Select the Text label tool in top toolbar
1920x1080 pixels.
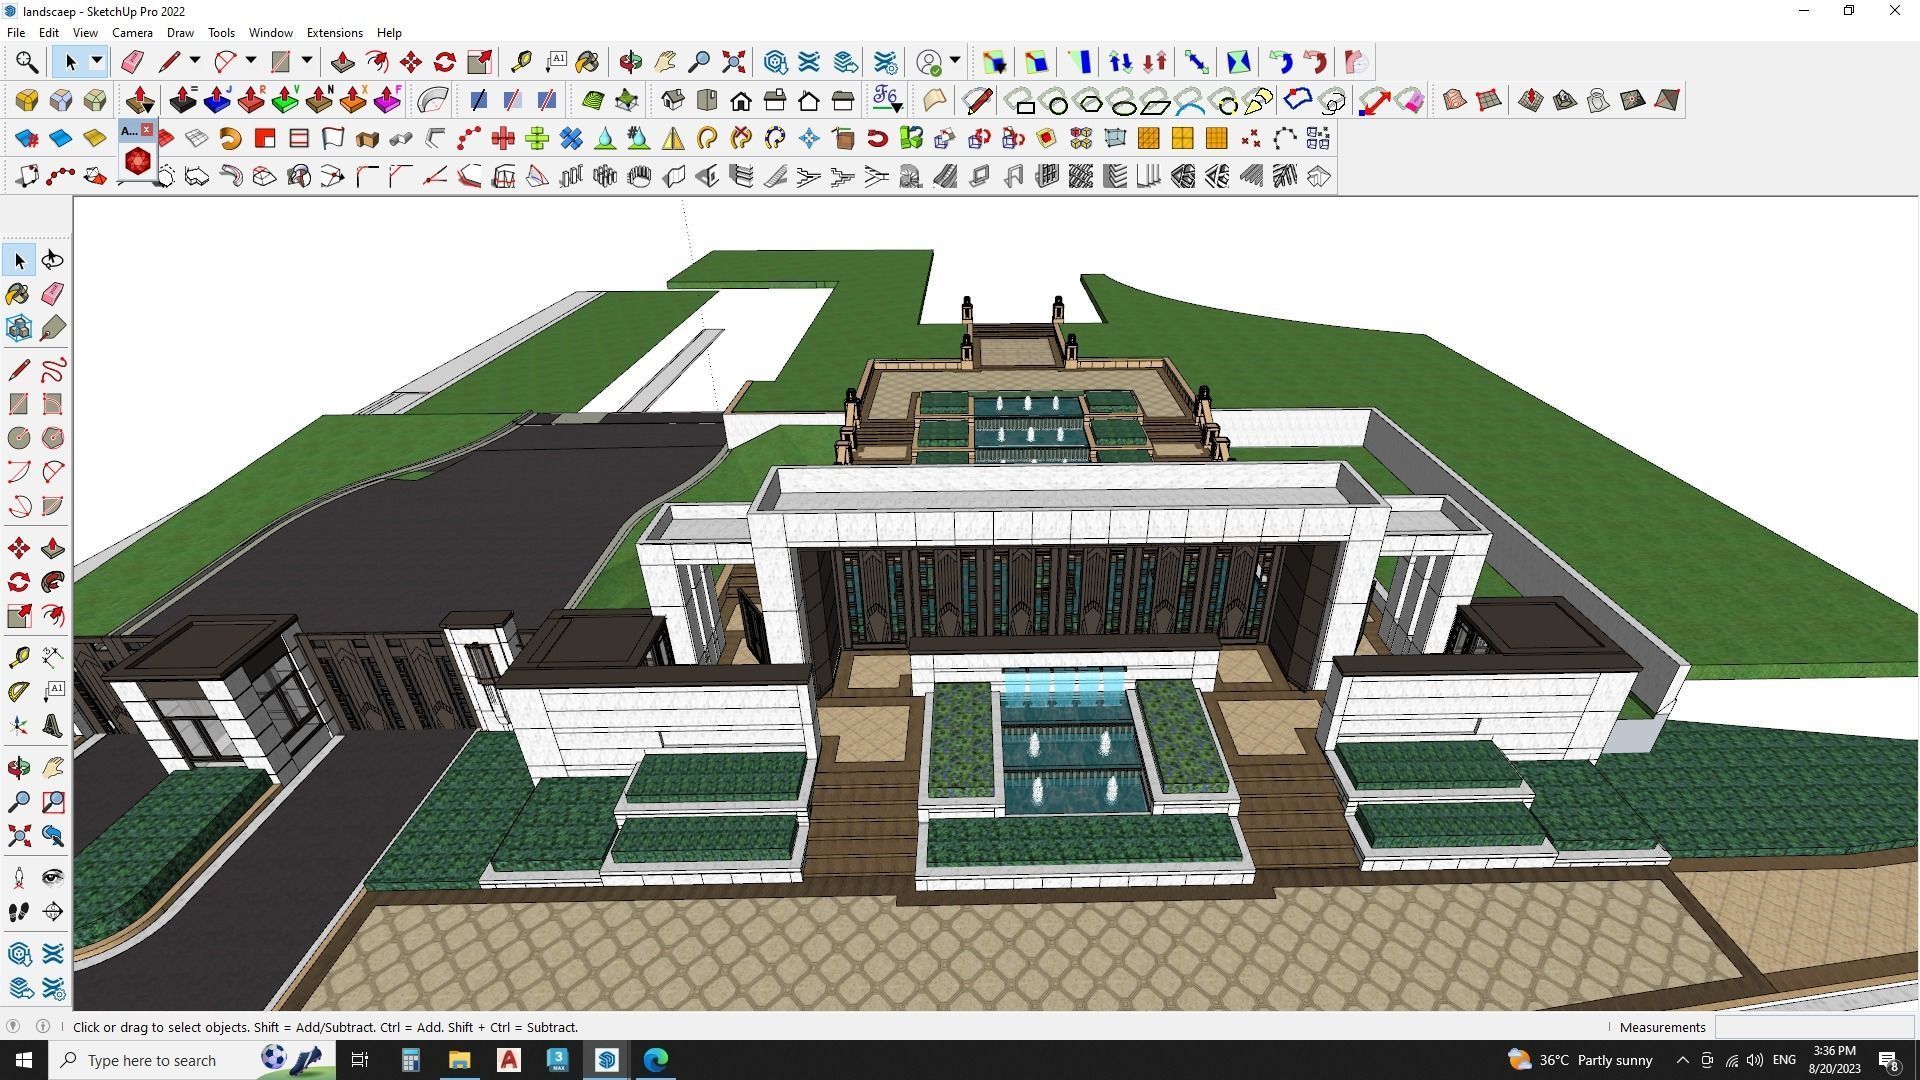pos(556,62)
